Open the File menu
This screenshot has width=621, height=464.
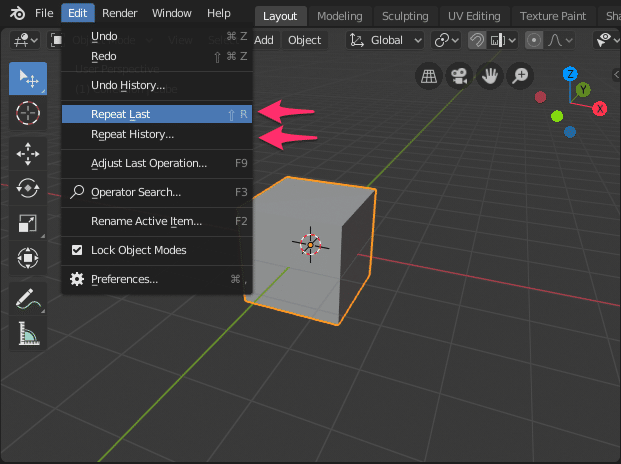click(44, 13)
